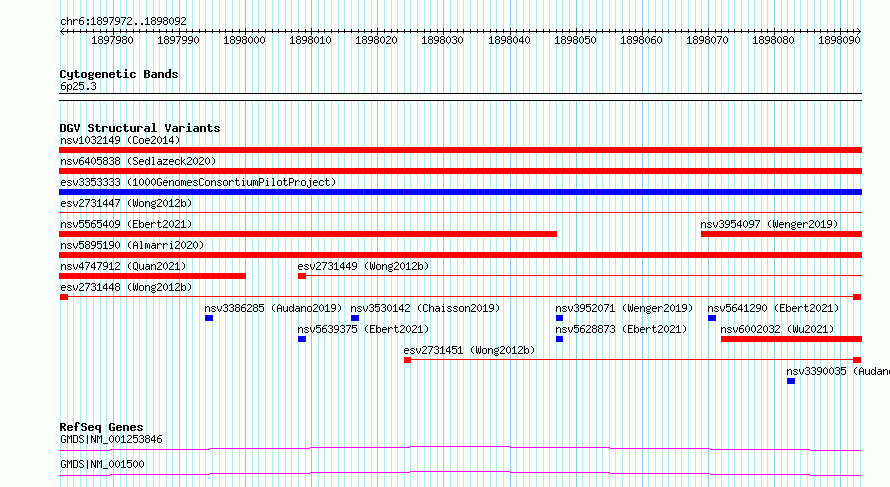Click chr6:1897972..1898092 coordinate text
The height and width of the screenshot is (487, 890).
tap(123, 21)
